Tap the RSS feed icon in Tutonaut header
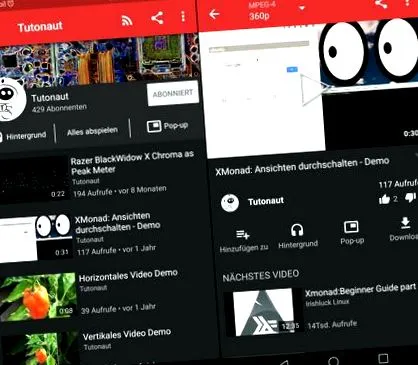Viewport: 418px width, 365px height. pos(127,21)
